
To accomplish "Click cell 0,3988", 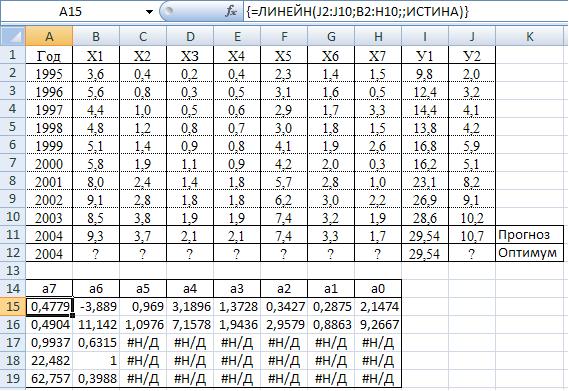I will pos(96,379).
